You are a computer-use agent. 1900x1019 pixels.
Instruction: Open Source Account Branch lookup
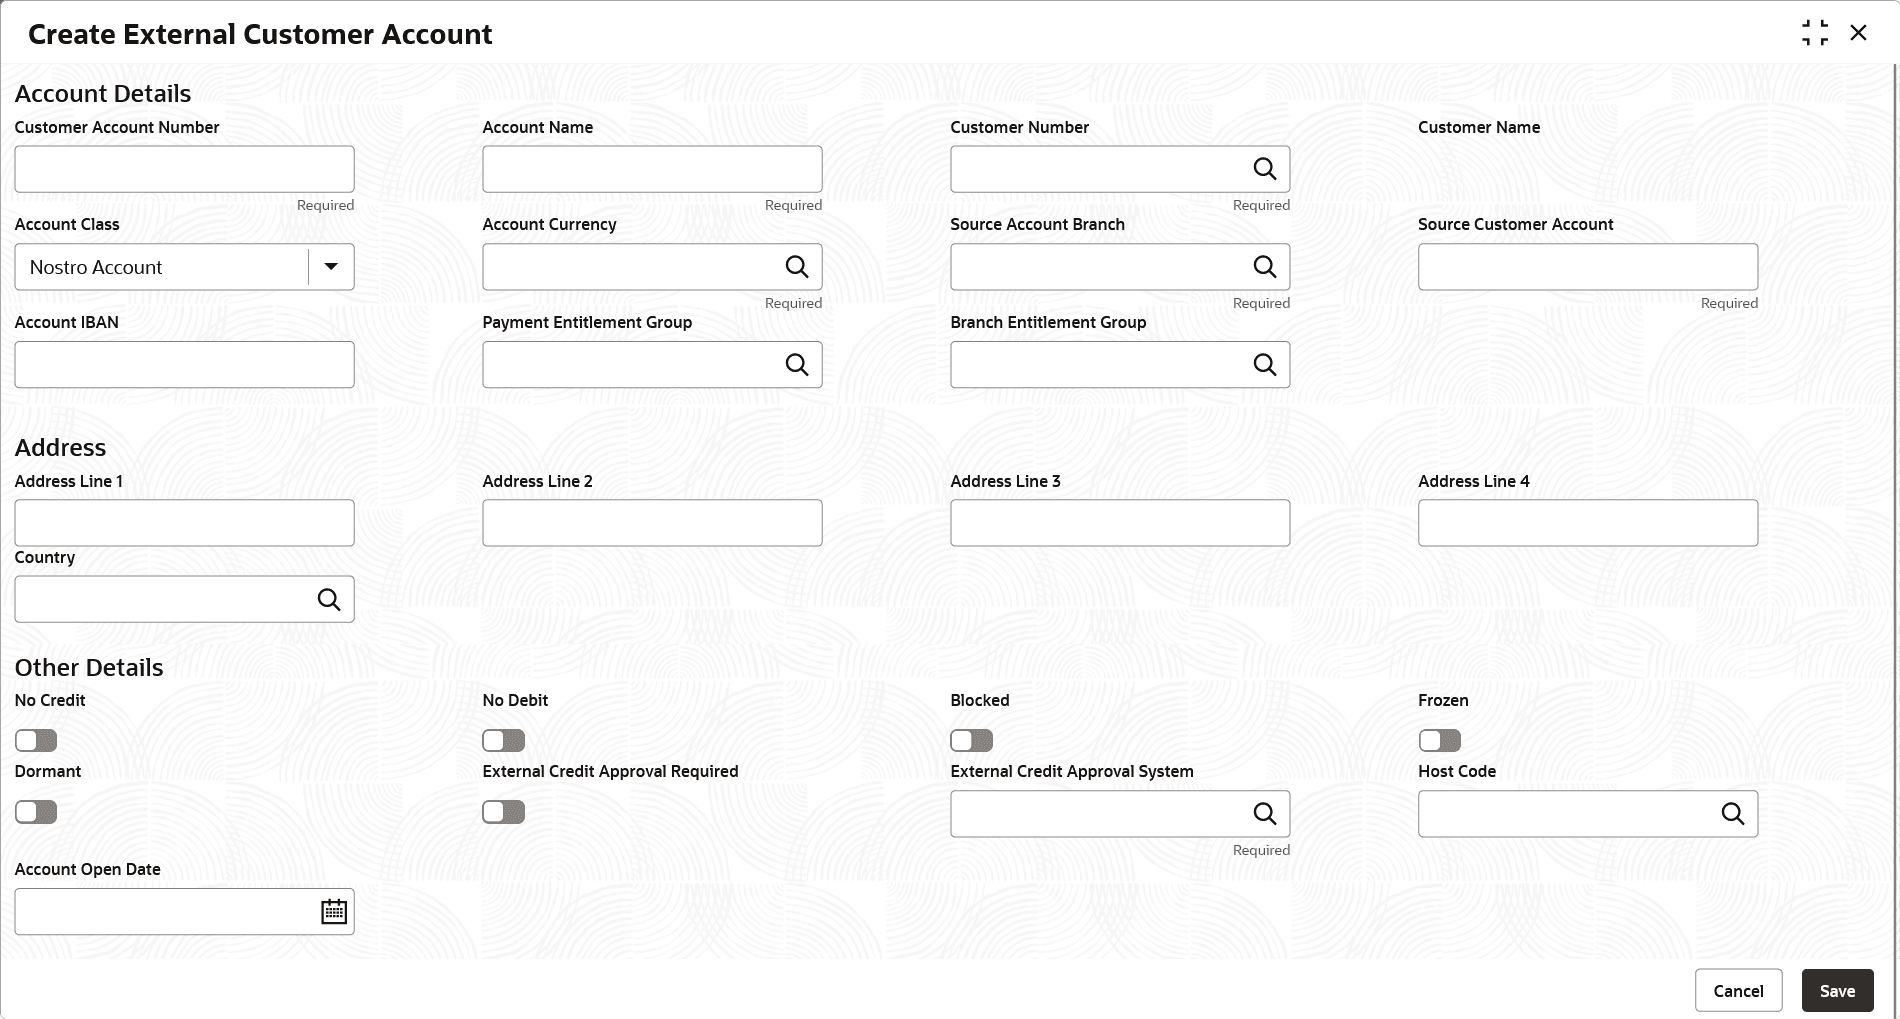click(x=1264, y=267)
